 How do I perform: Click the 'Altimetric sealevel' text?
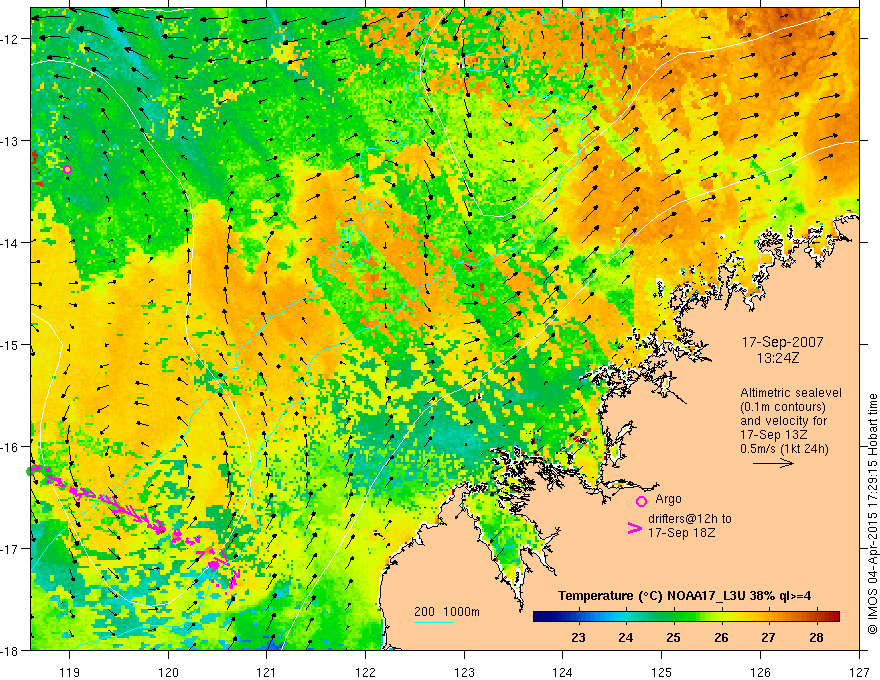791,393
